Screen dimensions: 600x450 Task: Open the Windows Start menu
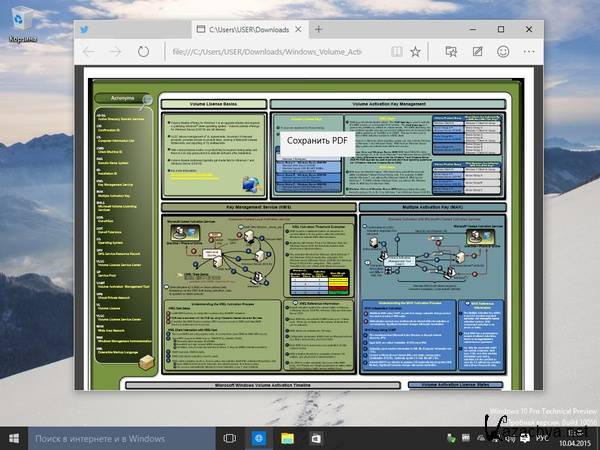tap(13, 437)
